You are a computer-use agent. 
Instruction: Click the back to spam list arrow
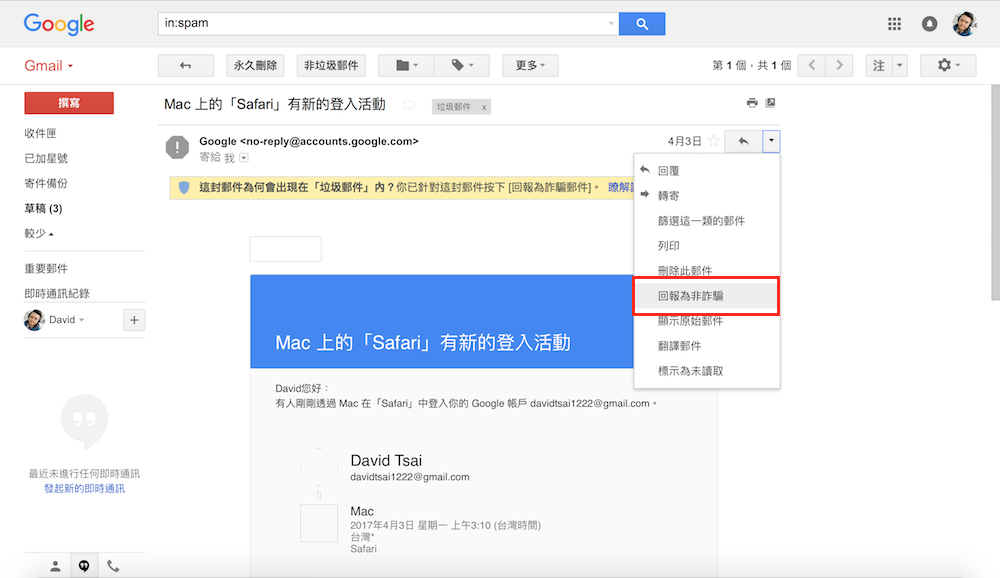(x=185, y=66)
